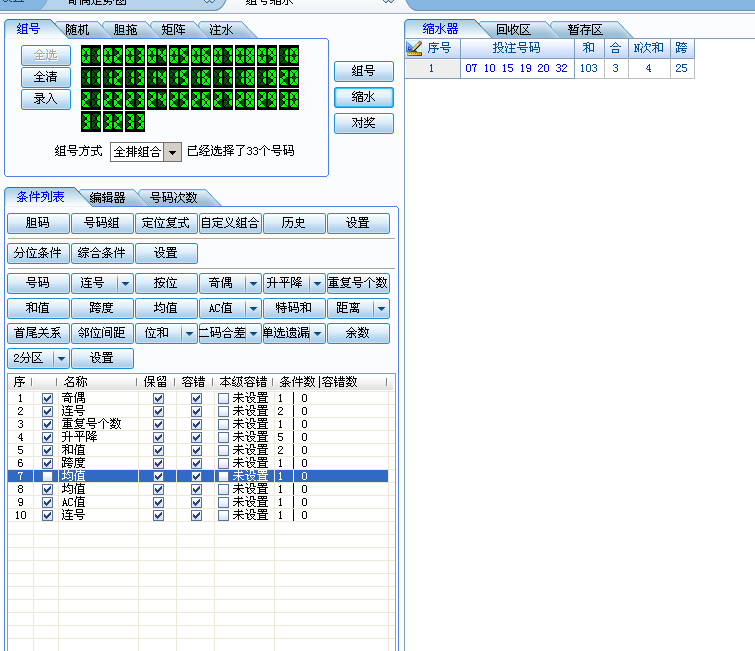The image size is (755, 651).
Task: Expand the 连号 button dropdown arrow
Action: click(x=124, y=283)
